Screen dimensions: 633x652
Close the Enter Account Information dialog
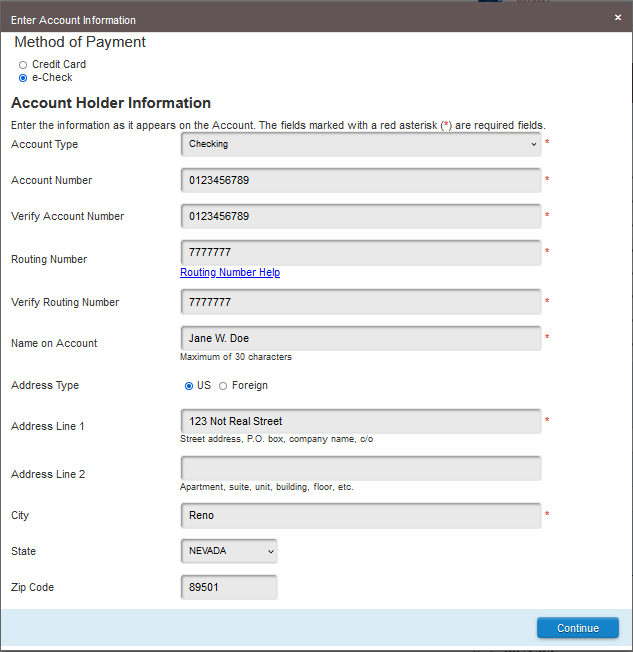(618, 17)
